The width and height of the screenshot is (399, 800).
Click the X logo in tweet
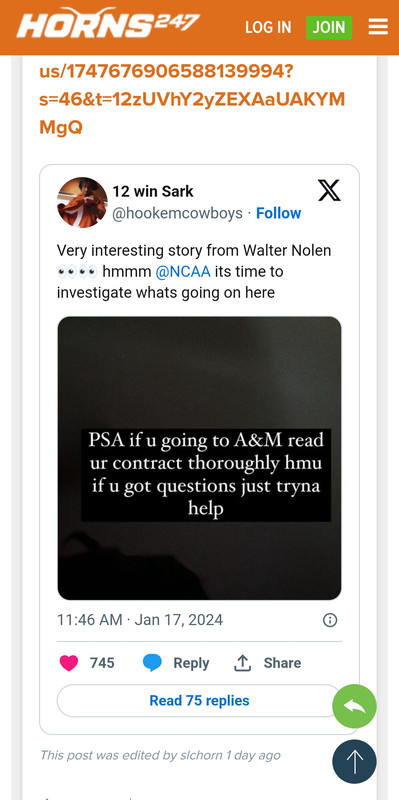[x=329, y=191]
